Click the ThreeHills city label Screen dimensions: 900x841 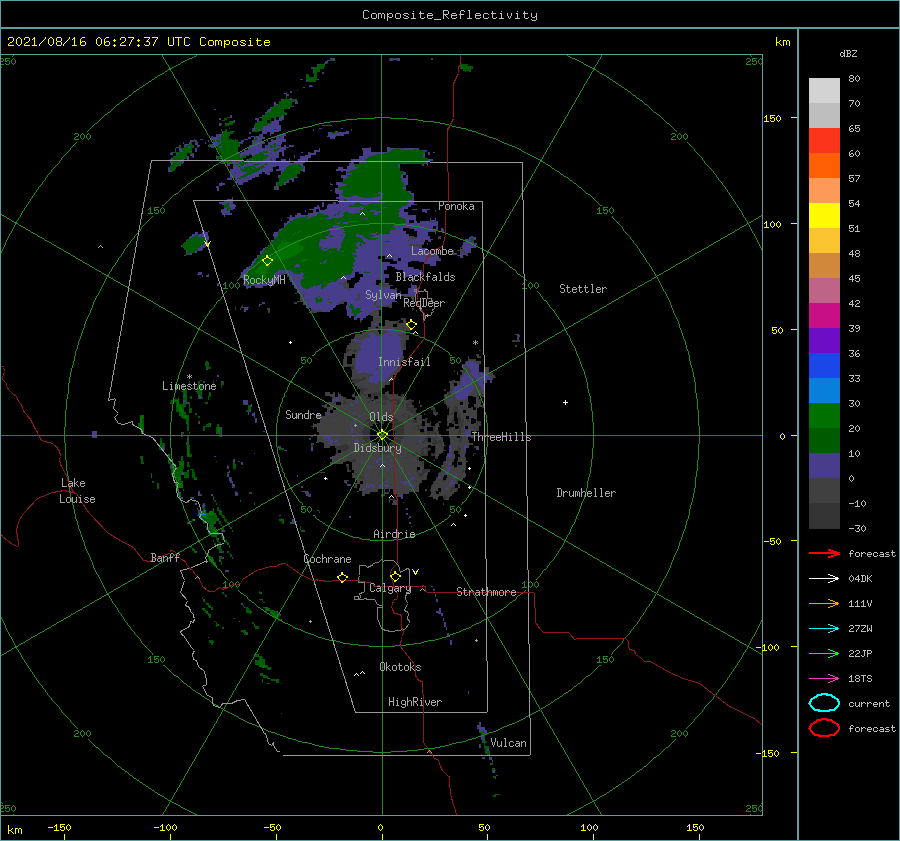coord(501,437)
